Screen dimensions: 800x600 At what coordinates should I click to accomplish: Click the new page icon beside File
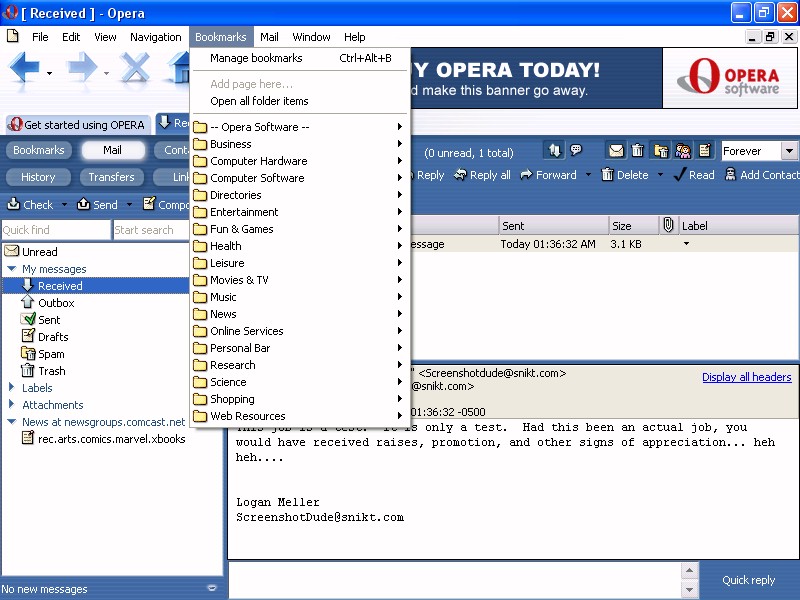[x=13, y=36]
